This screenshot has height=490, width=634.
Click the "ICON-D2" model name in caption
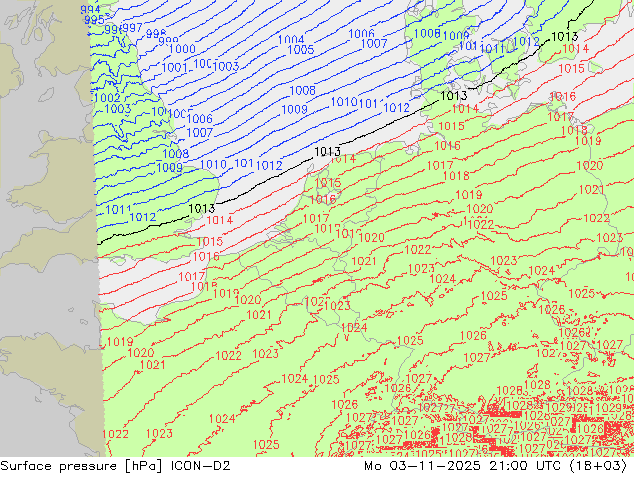201,466
